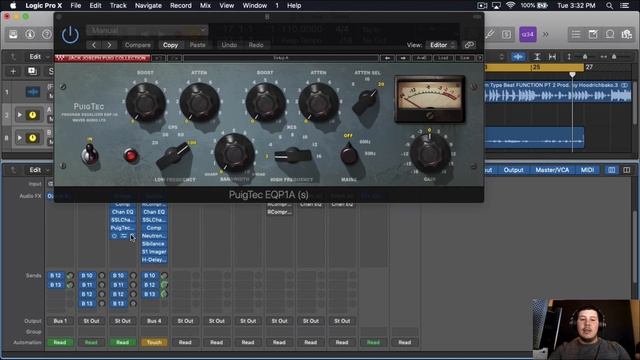
Task: Click the tuner pencil icon in toolbar
Action: tap(489, 35)
